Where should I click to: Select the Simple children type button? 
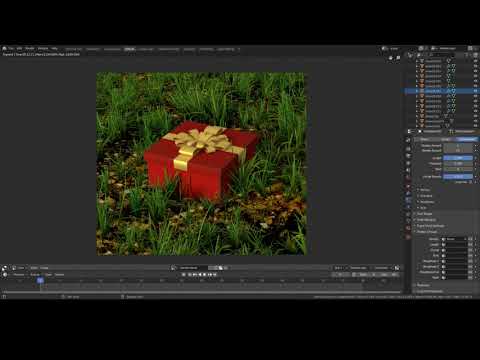445,139
